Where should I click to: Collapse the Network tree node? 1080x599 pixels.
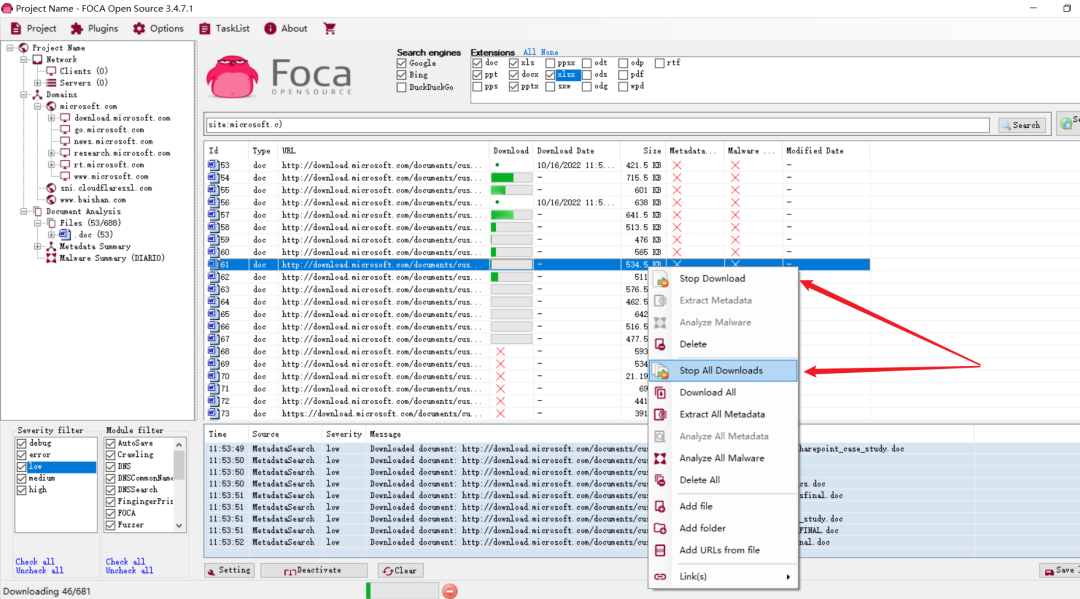24,60
